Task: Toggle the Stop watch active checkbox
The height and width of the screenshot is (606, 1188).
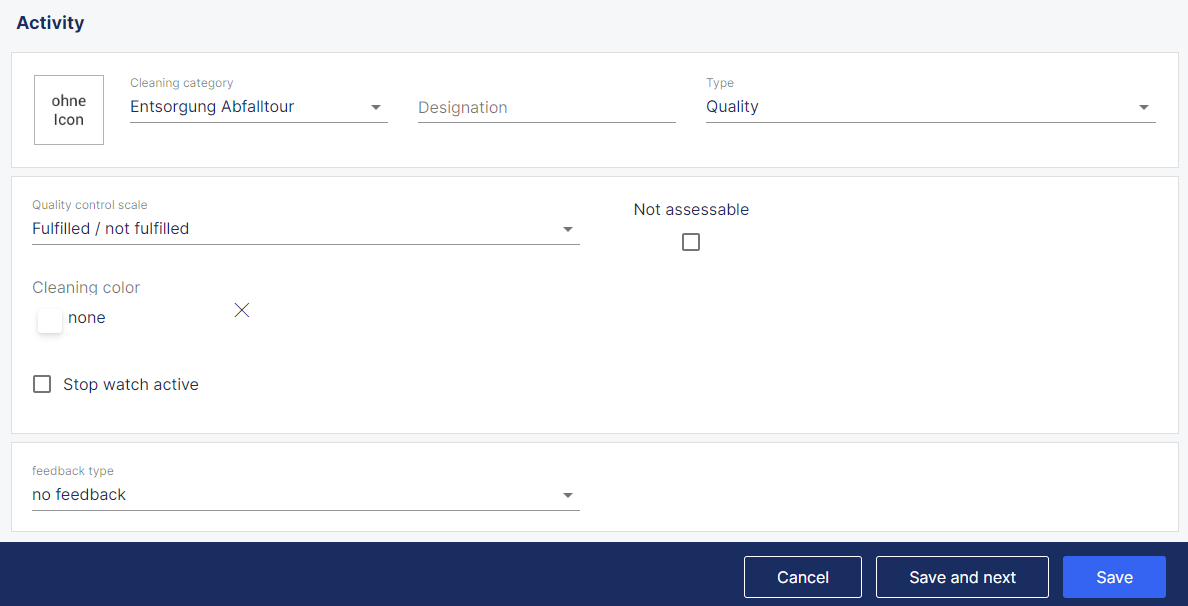Action: (42, 384)
